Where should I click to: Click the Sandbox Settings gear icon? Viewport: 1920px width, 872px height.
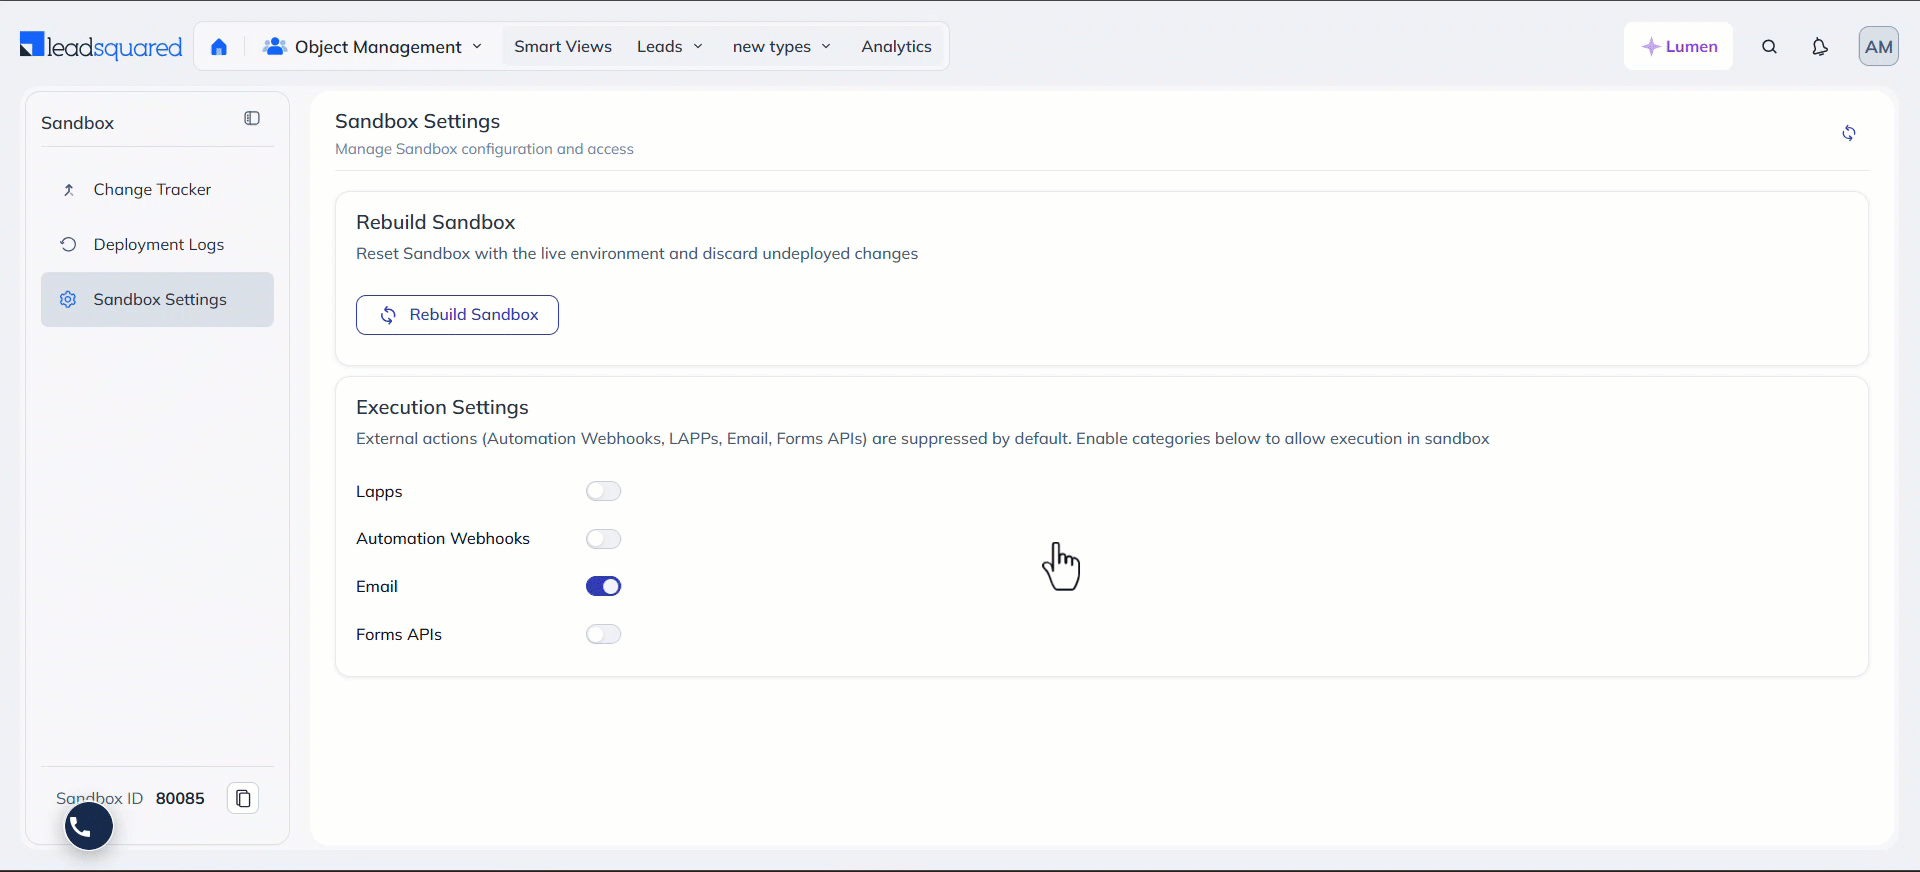click(x=68, y=299)
